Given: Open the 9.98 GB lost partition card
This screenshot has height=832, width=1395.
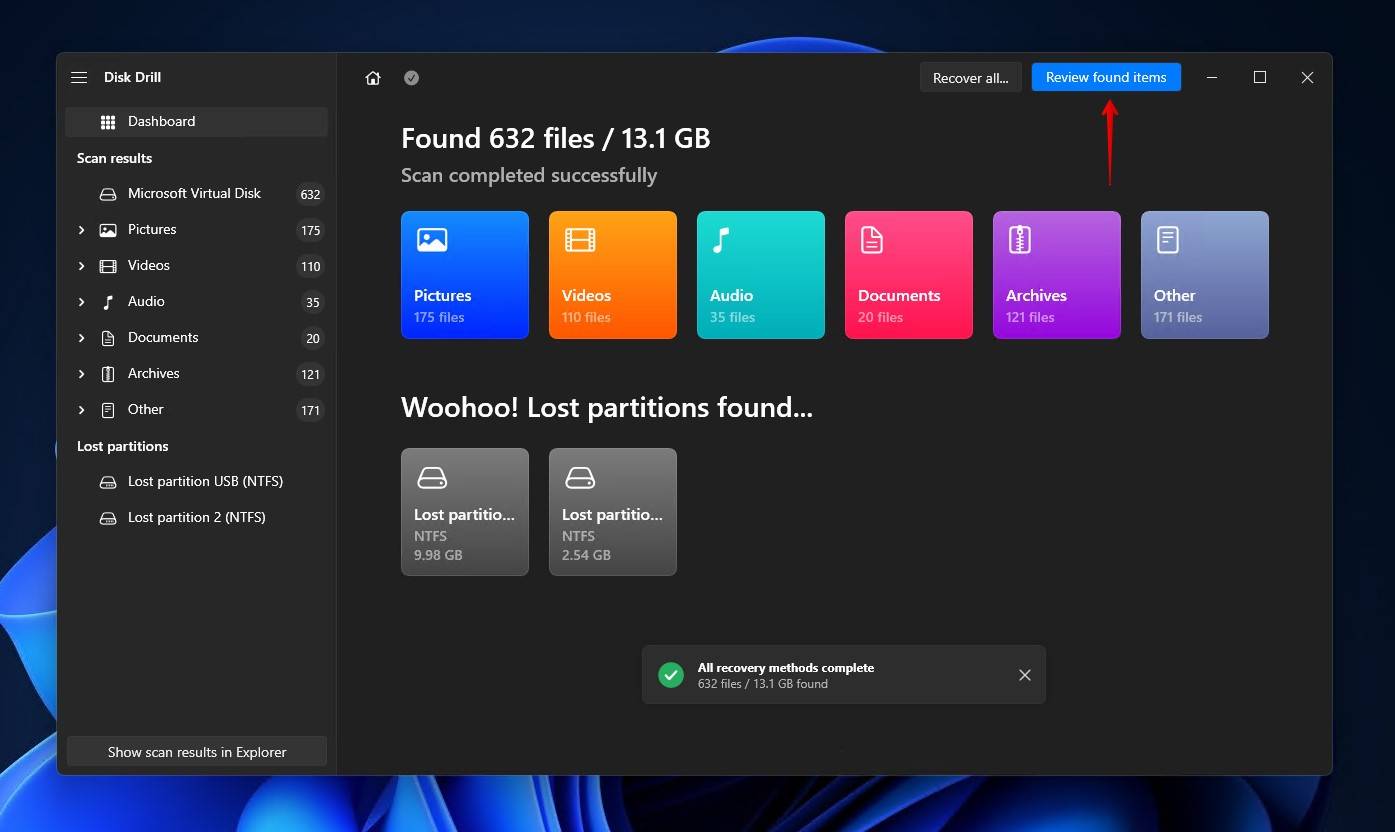Looking at the screenshot, I should pyautogui.click(x=465, y=512).
